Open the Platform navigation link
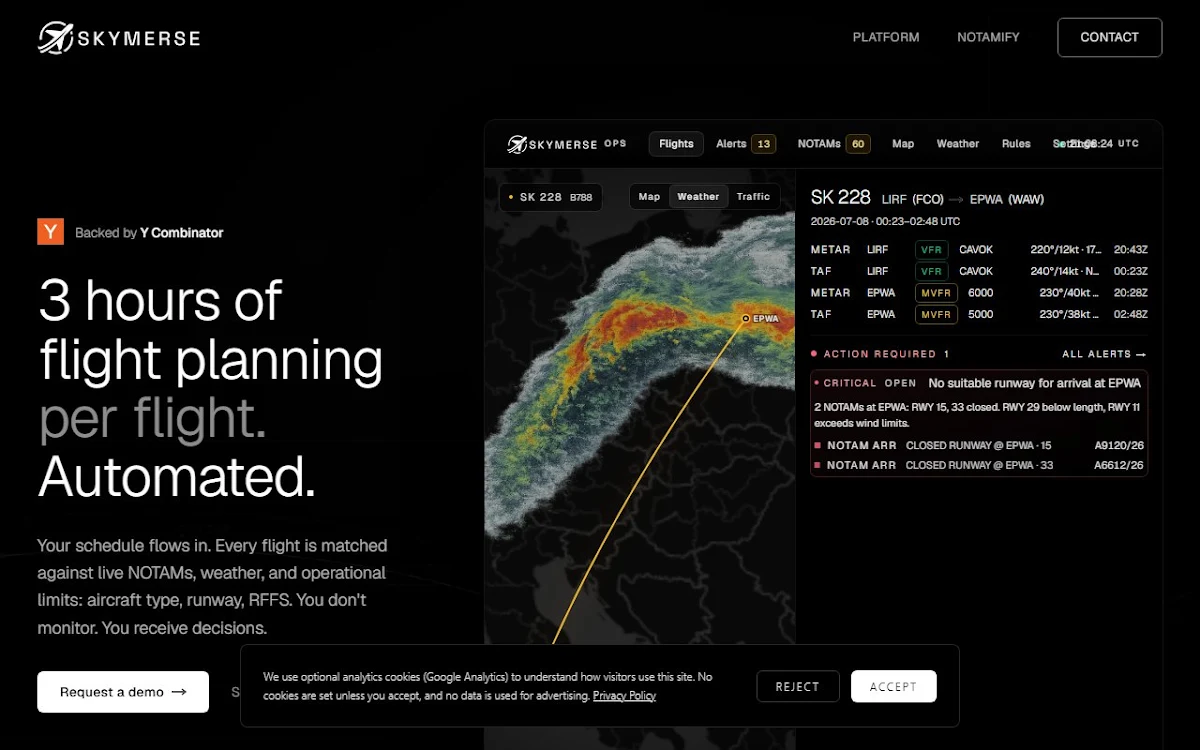The width and height of the screenshot is (1200, 750). (x=886, y=37)
